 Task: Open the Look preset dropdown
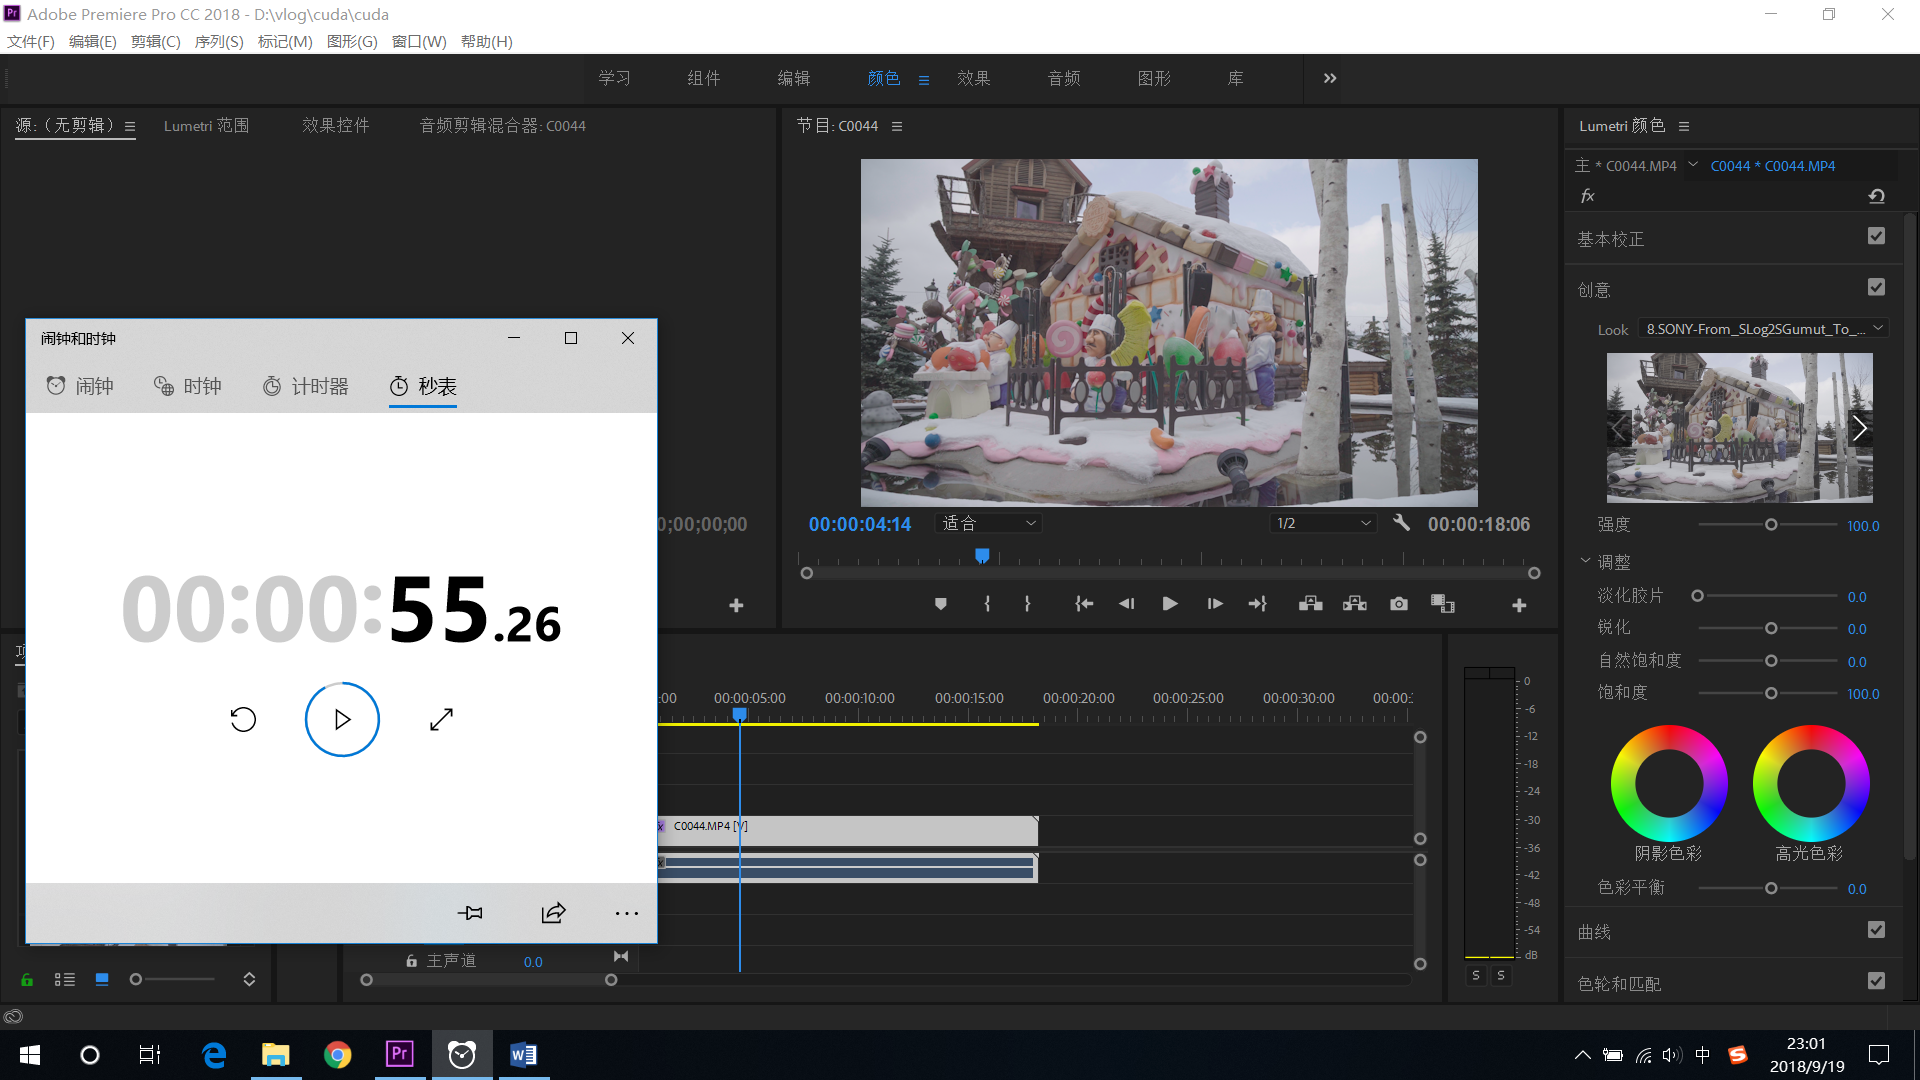click(x=1764, y=329)
